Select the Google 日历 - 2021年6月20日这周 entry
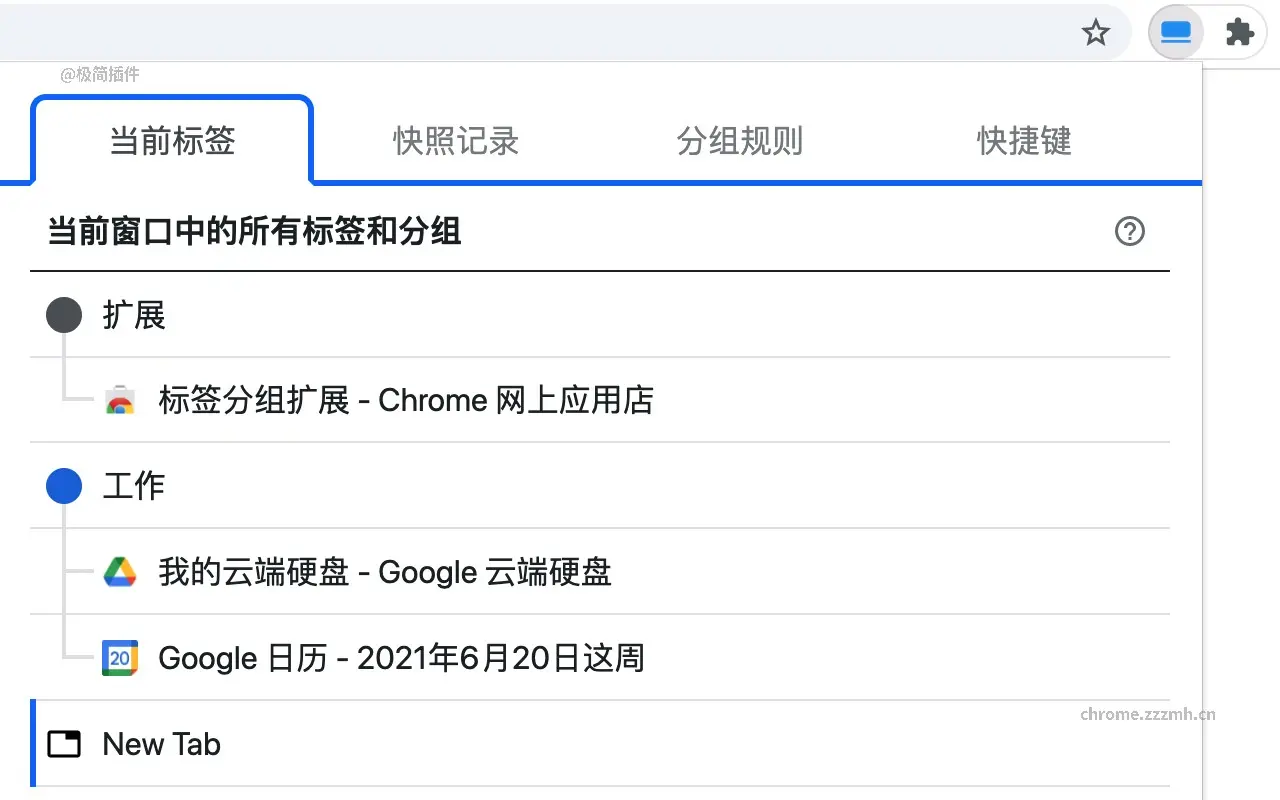 pos(400,658)
